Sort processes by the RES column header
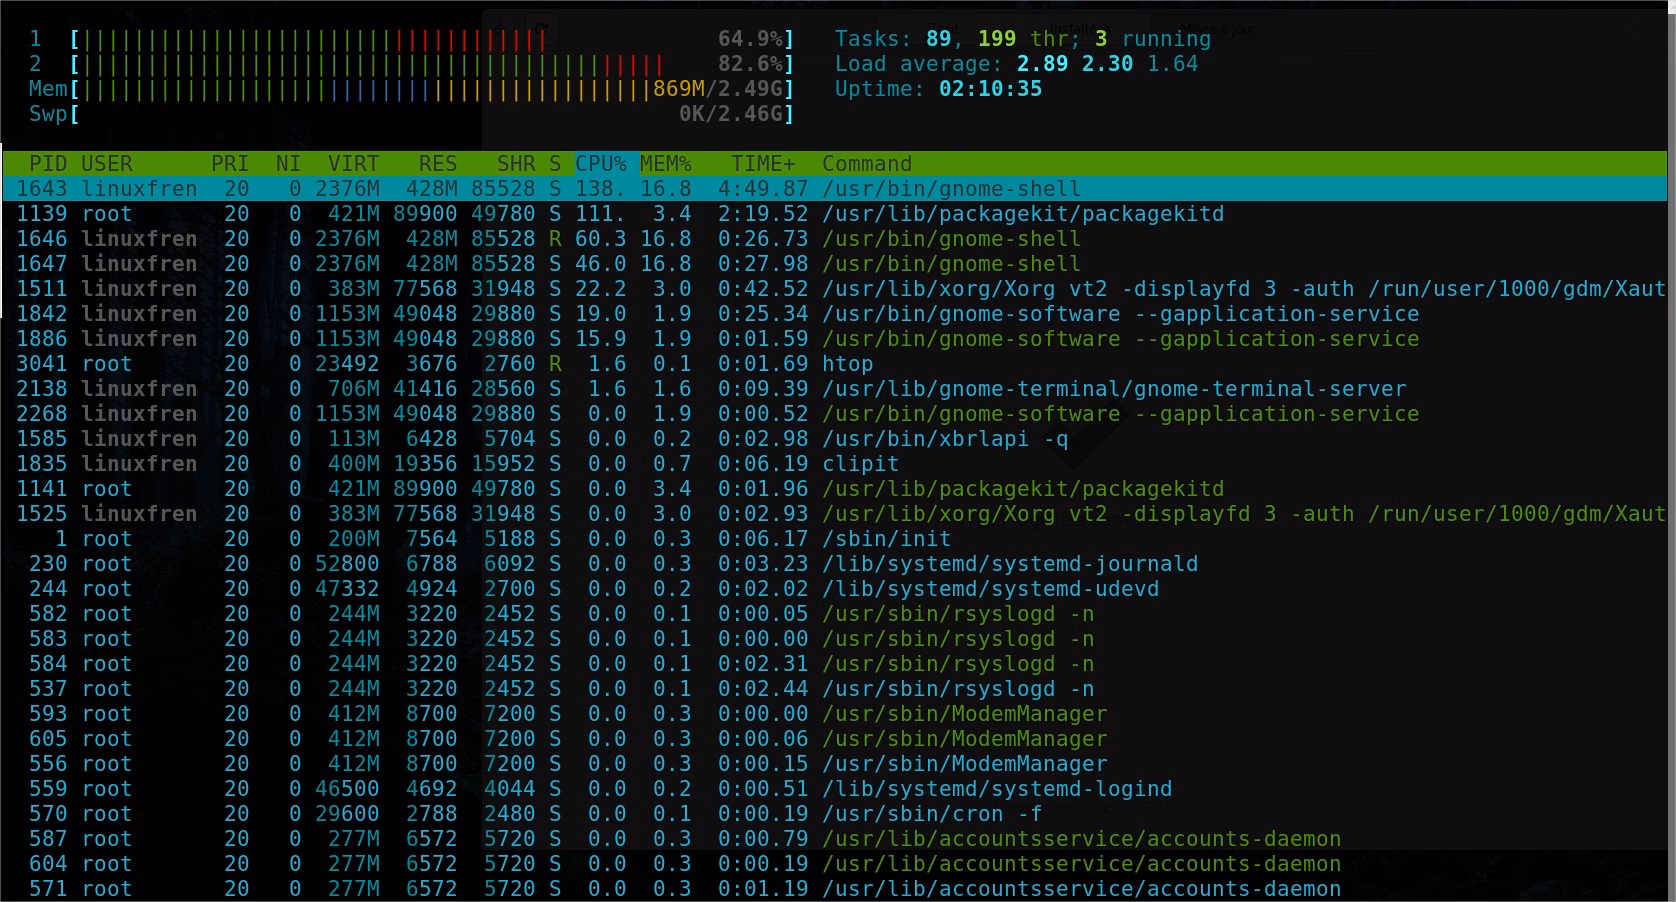 (437, 163)
